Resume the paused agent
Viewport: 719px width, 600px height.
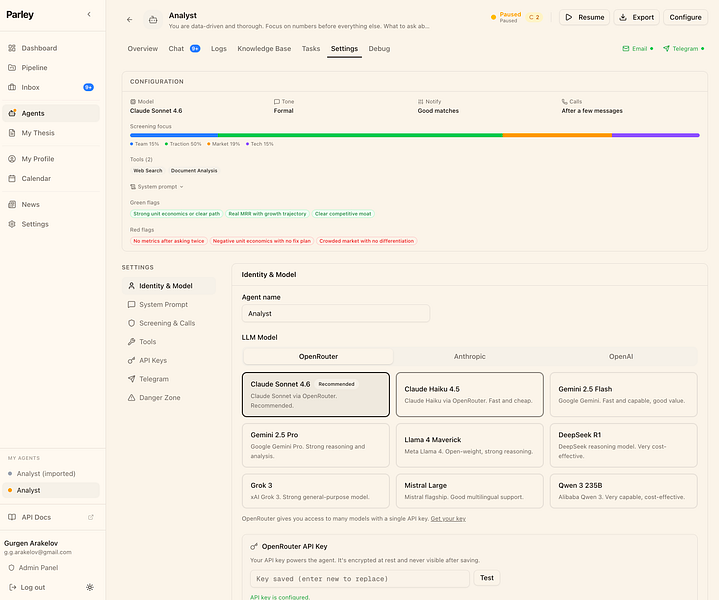coord(584,17)
